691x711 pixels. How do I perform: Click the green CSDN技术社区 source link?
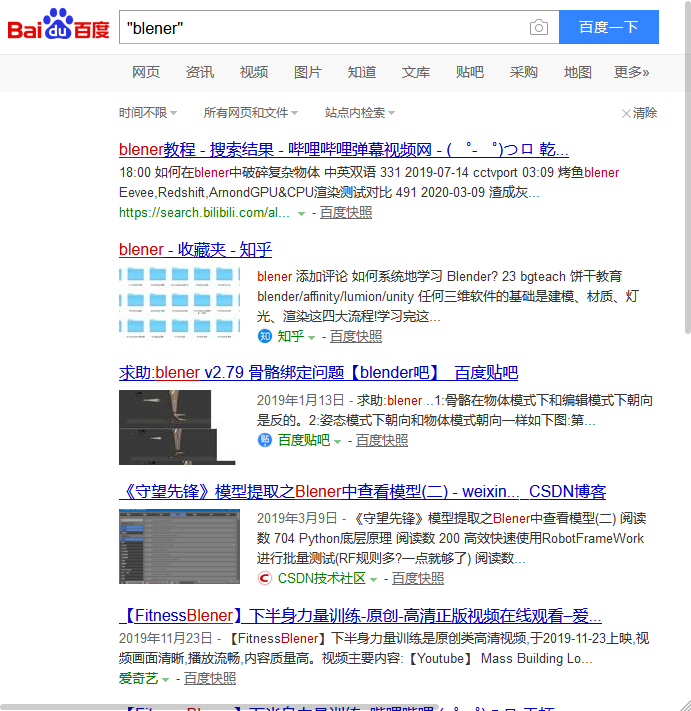pos(321,578)
